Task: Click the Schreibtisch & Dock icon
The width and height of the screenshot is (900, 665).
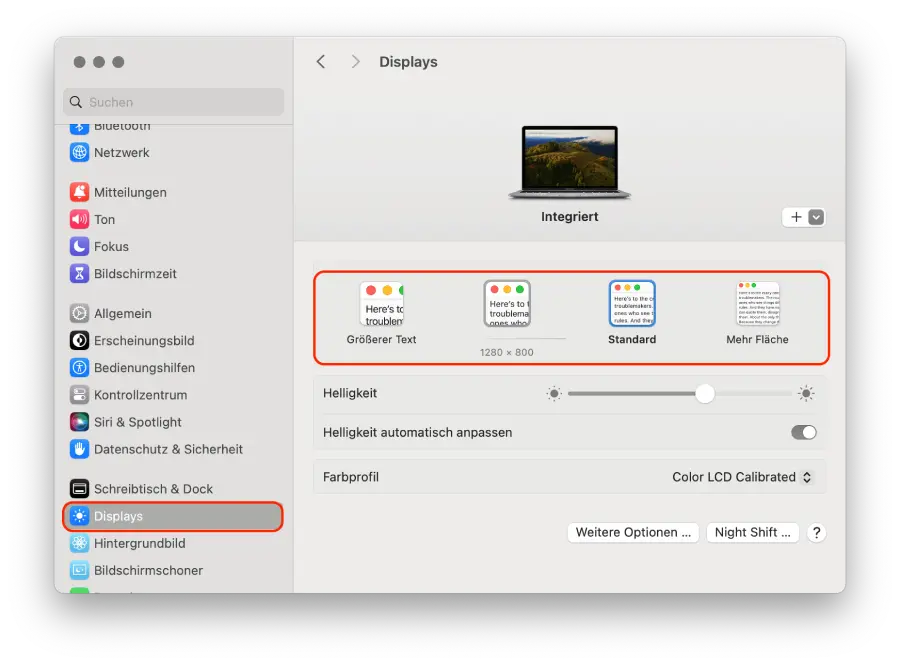Action: click(79, 489)
